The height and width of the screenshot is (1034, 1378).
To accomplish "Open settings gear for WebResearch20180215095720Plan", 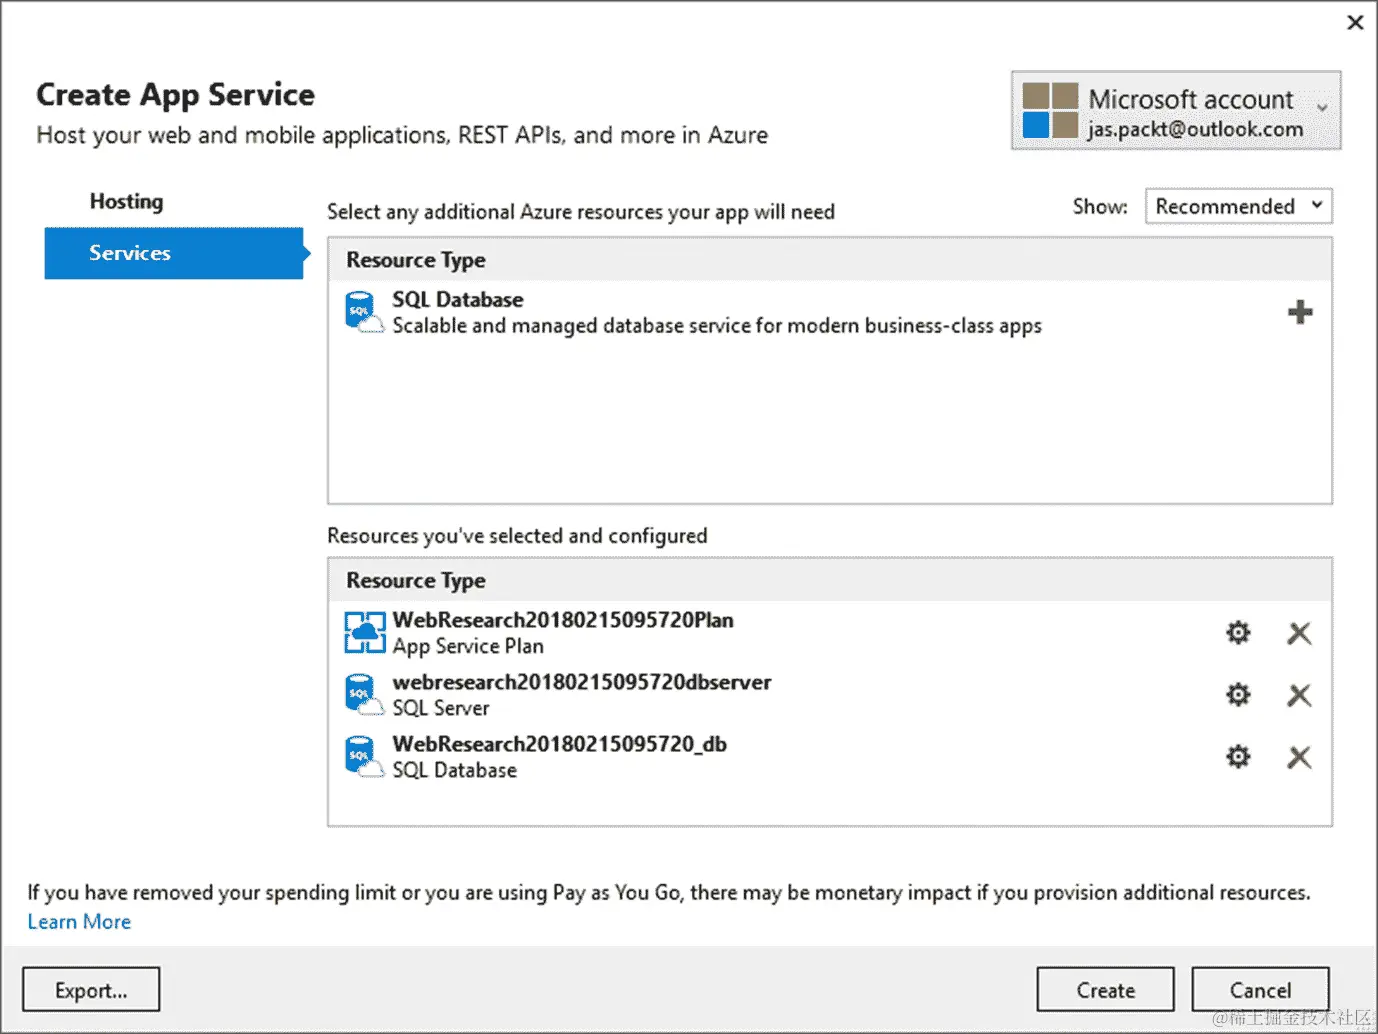I will coord(1238,633).
